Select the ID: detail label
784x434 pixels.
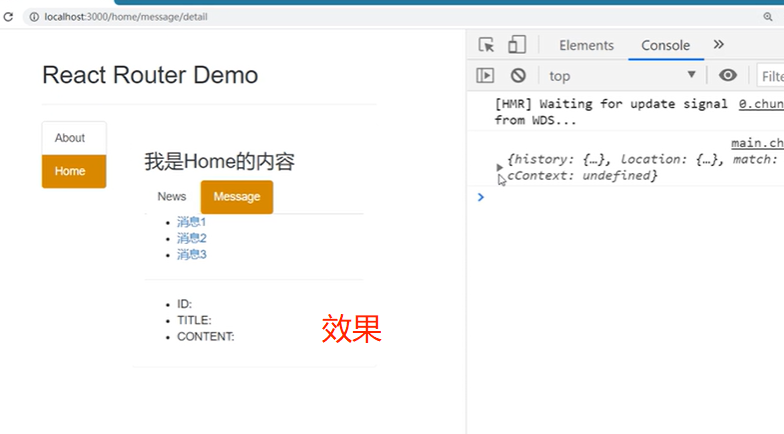[x=184, y=304]
